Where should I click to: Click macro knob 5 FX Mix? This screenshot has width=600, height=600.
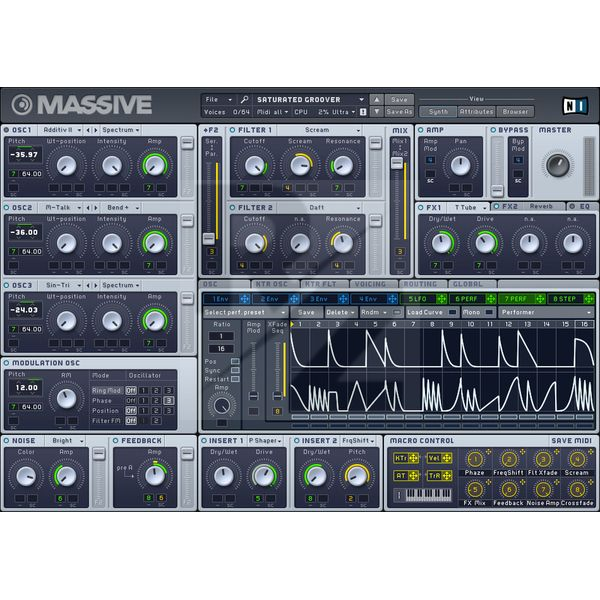(x=475, y=489)
